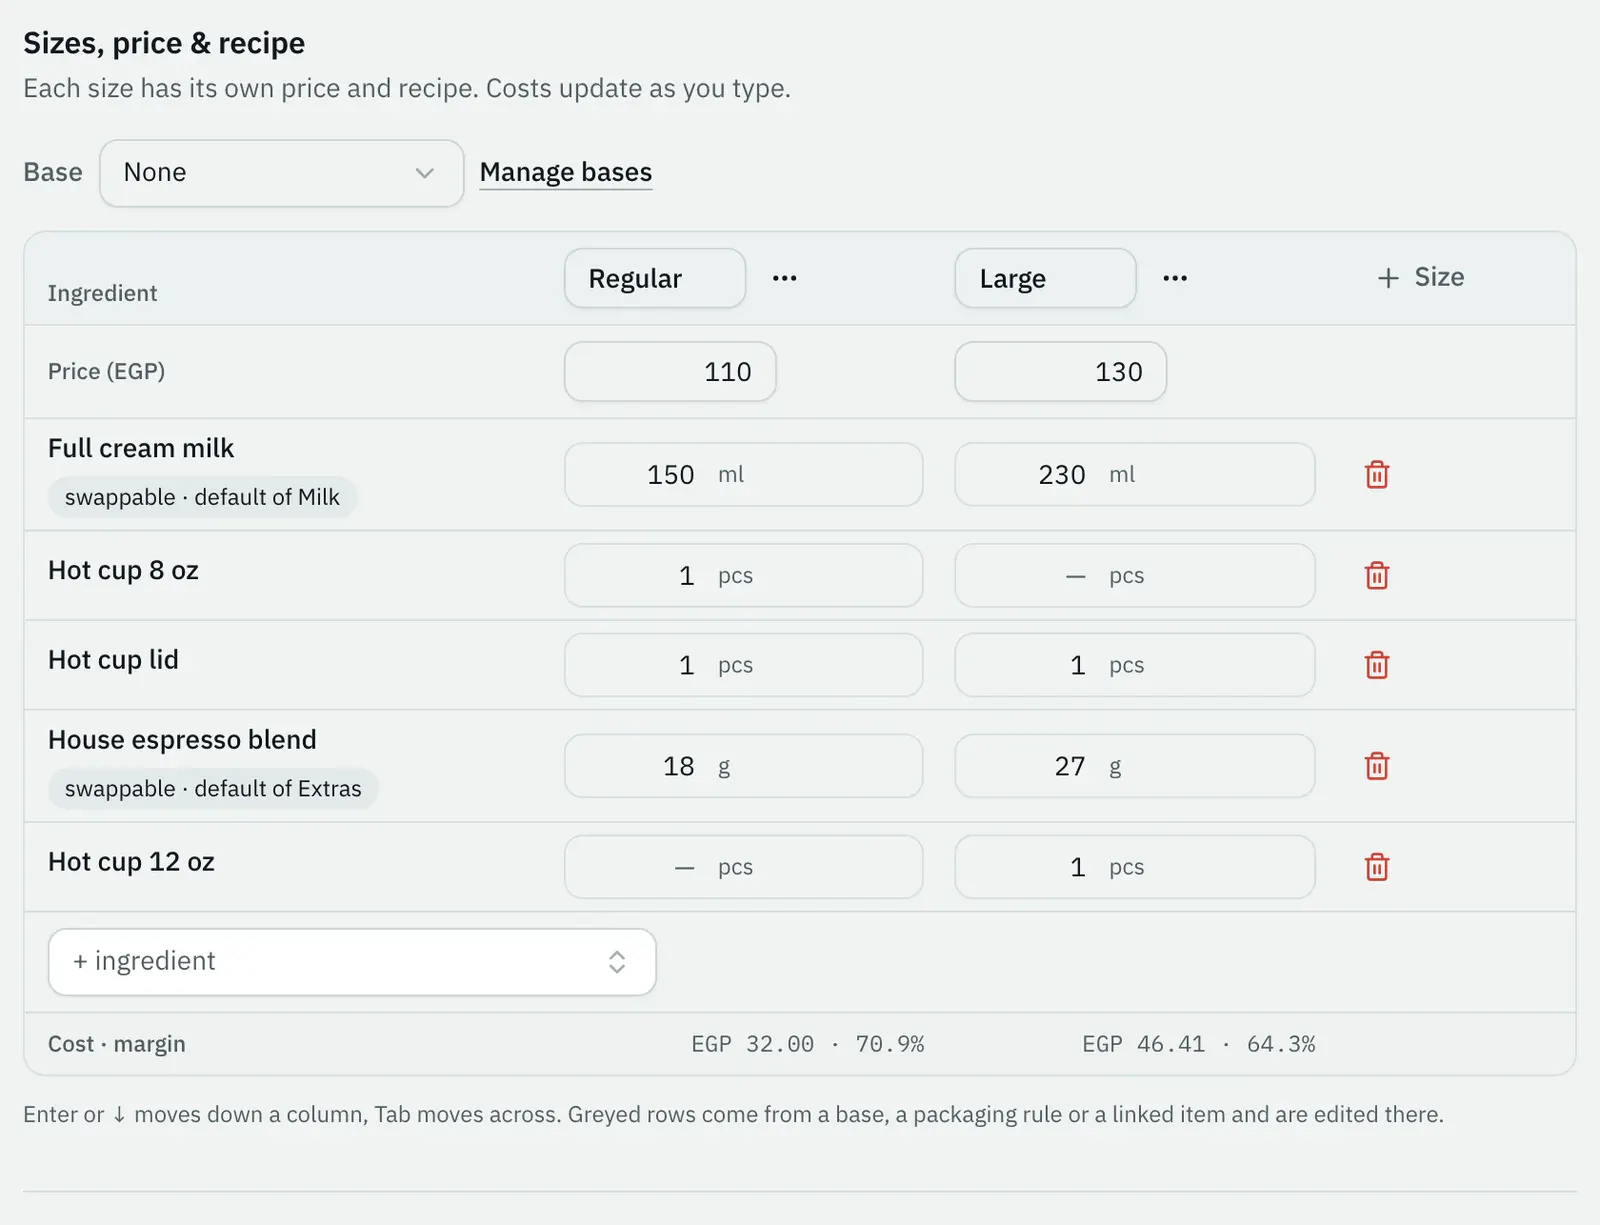The height and width of the screenshot is (1225, 1600).
Task: Click the Regular cost 'EGP 32.00 · 70.9%'
Action: point(807,1044)
